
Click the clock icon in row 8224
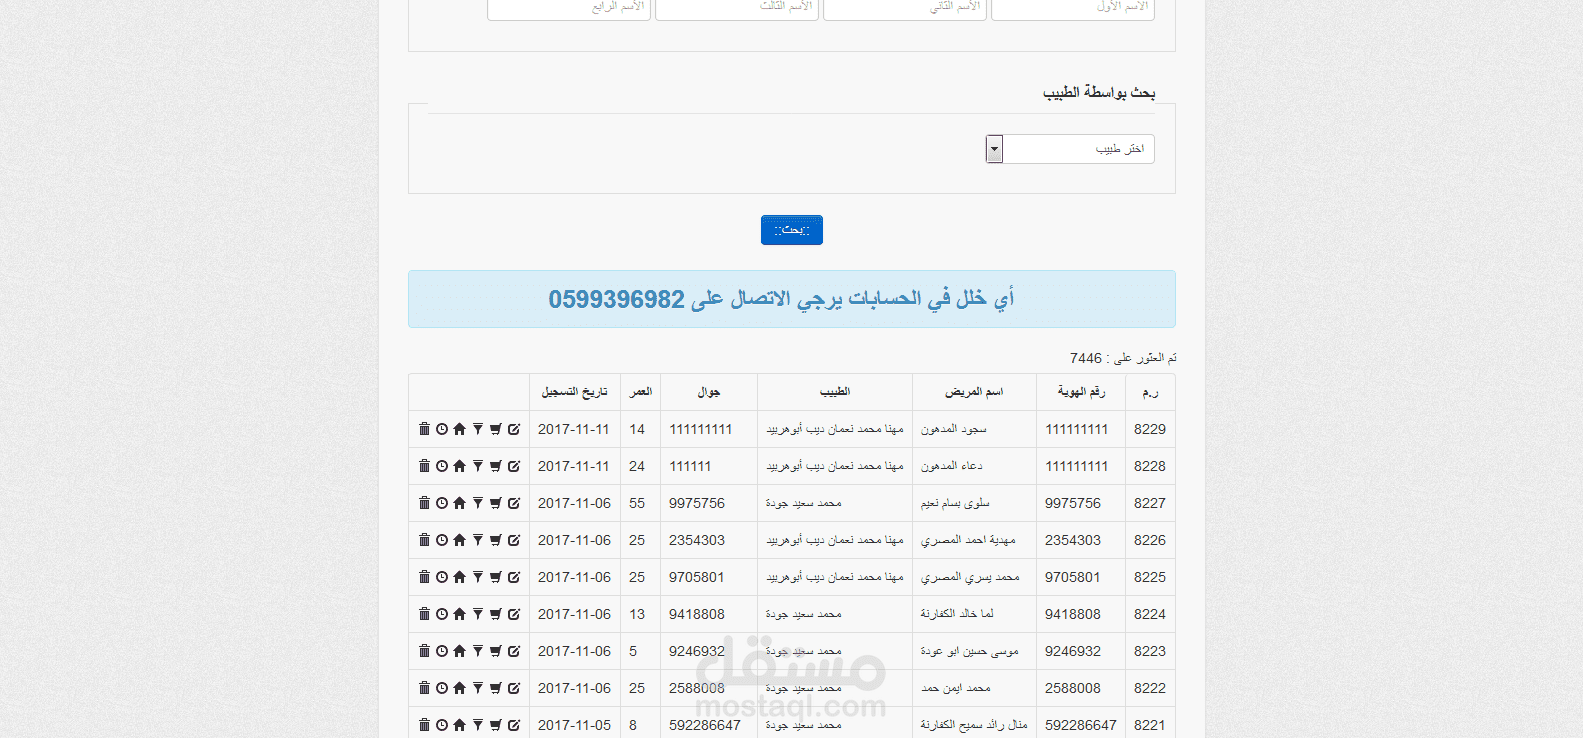click(x=442, y=614)
